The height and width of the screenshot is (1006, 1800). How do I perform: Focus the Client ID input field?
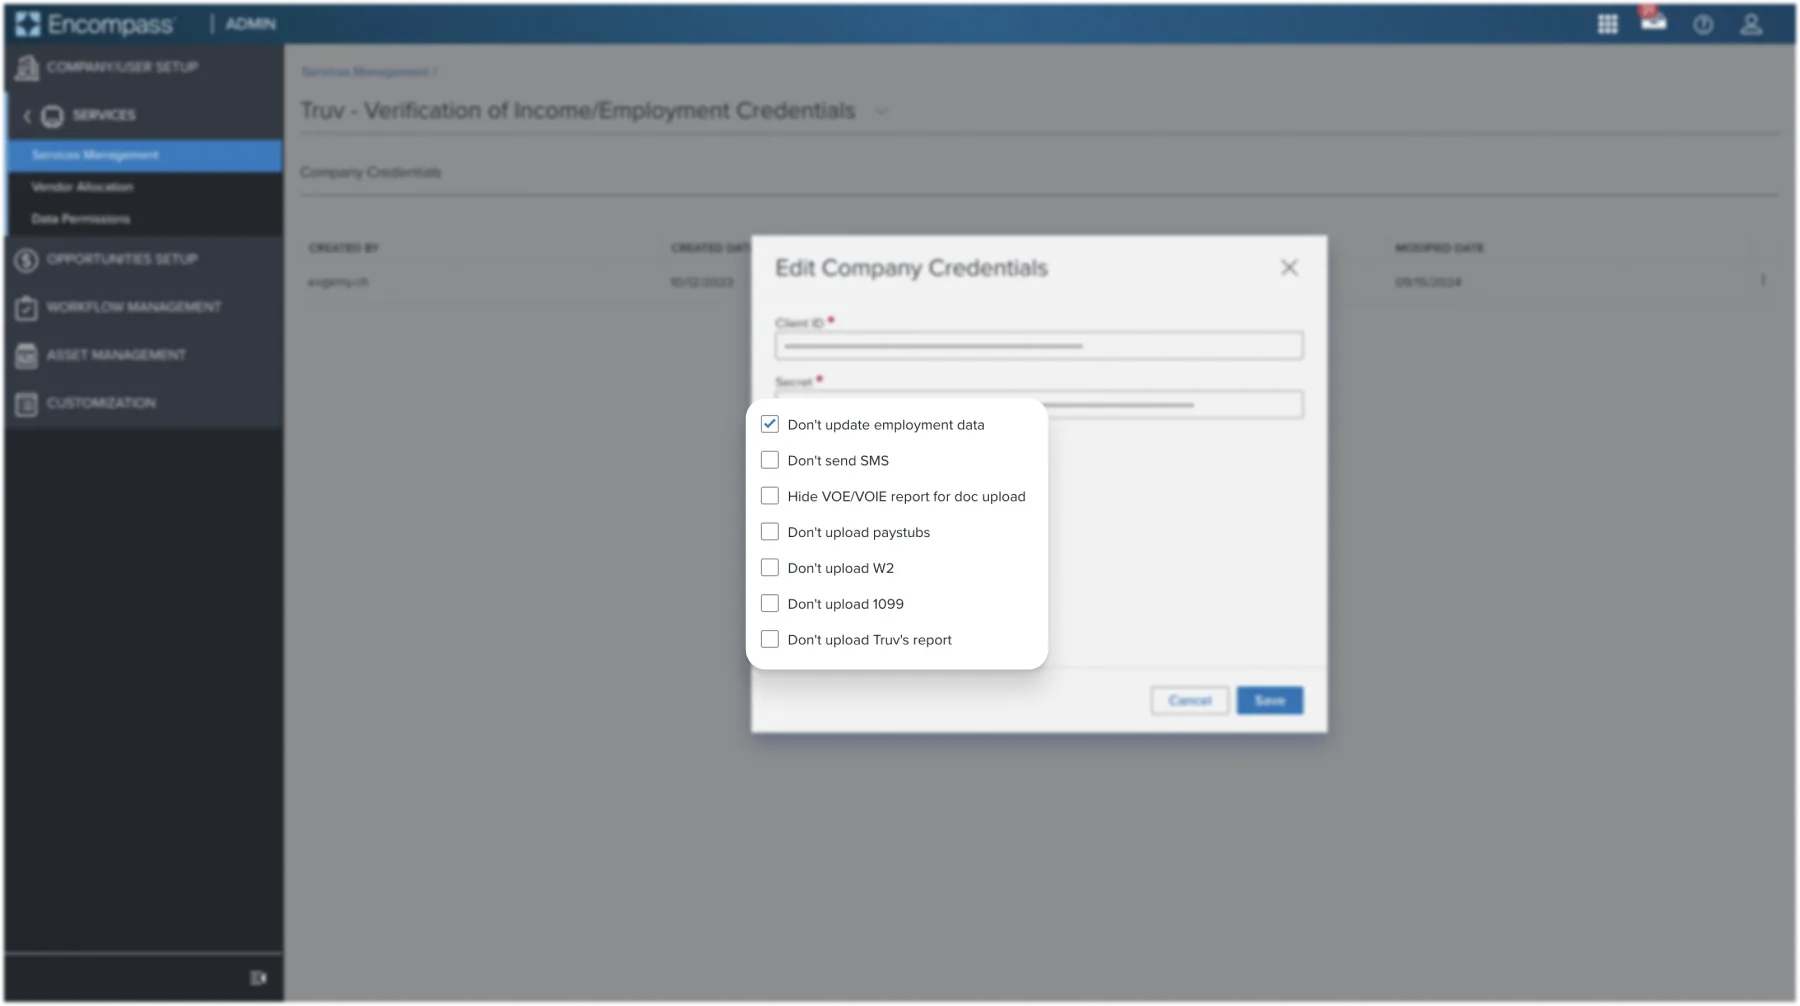coord(1038,346)
